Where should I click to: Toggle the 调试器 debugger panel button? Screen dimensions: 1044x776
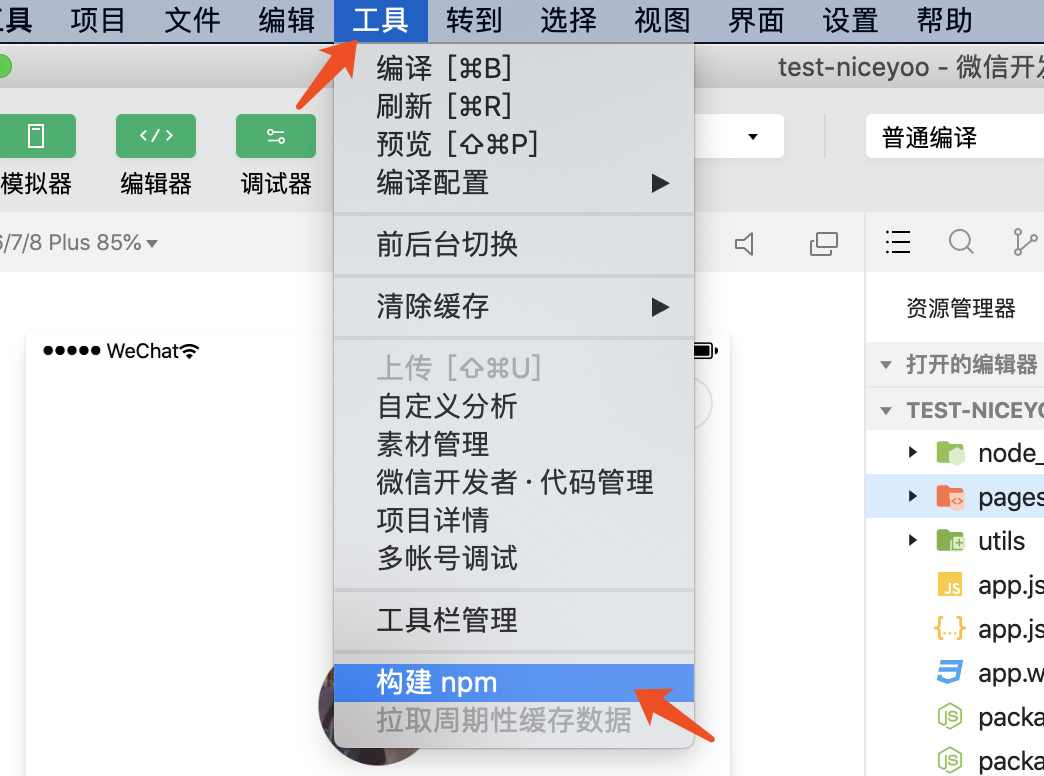(276, 136)
